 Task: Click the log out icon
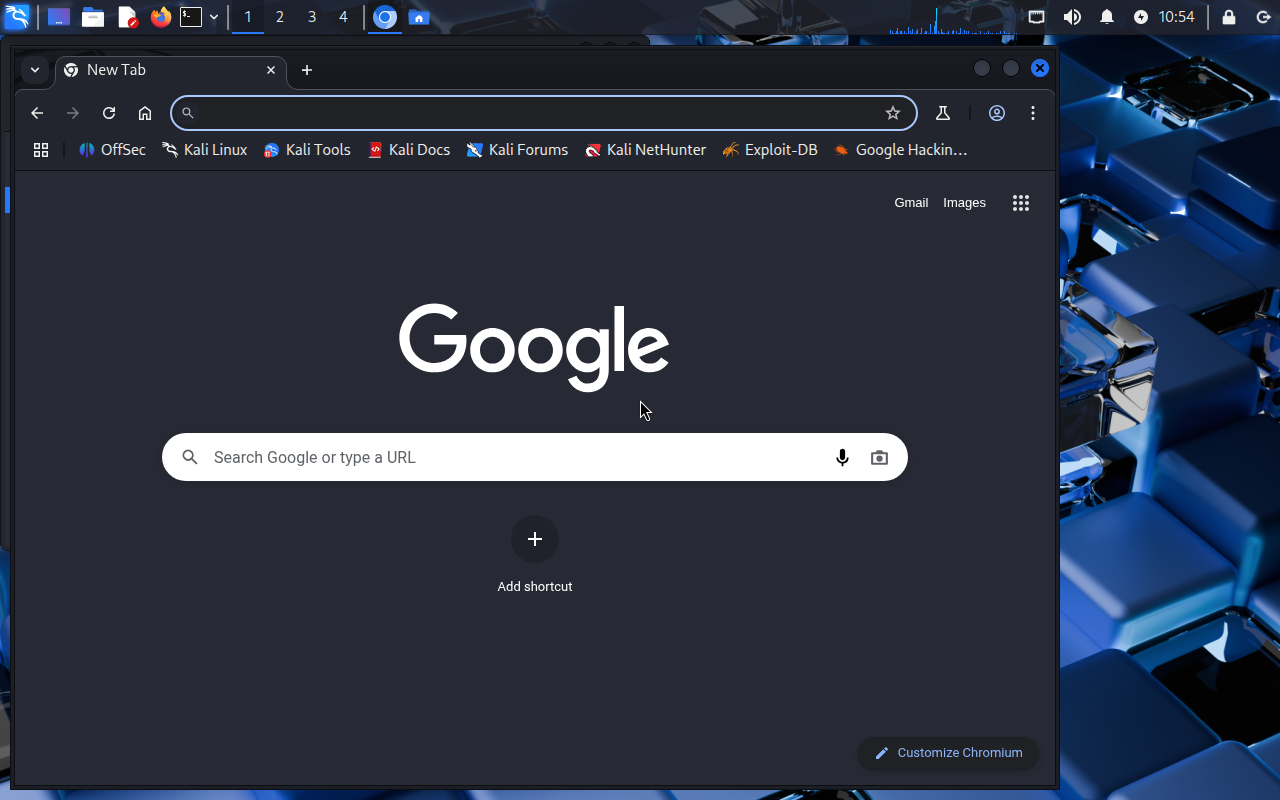(1262, 17)
